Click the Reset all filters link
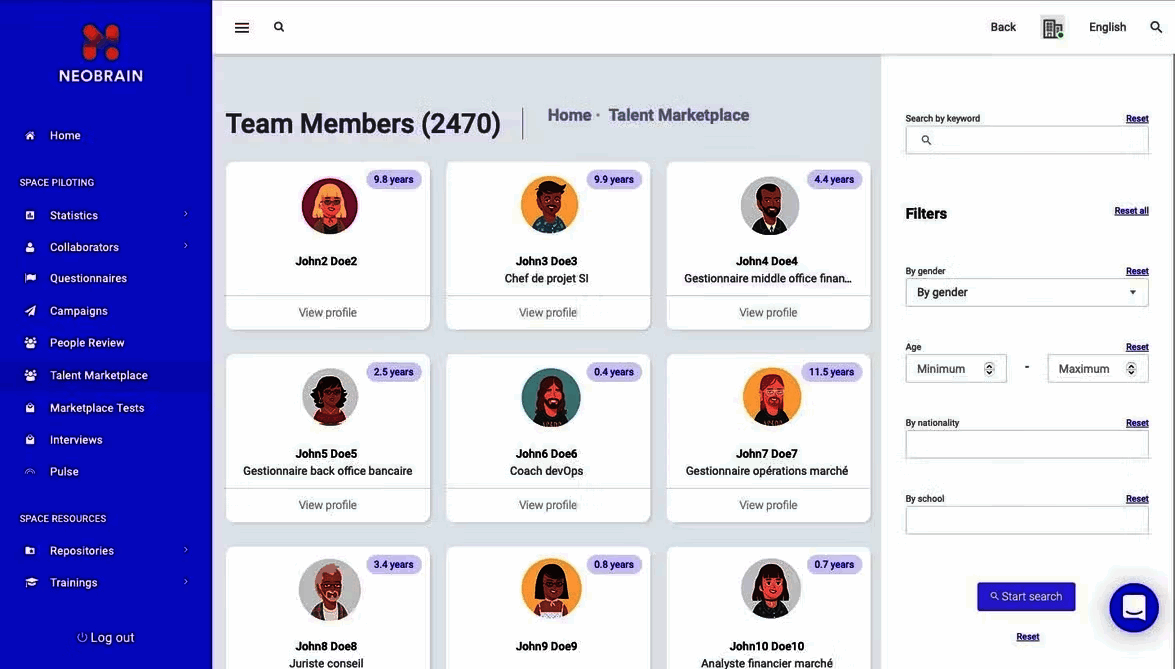 (1131, 209)
